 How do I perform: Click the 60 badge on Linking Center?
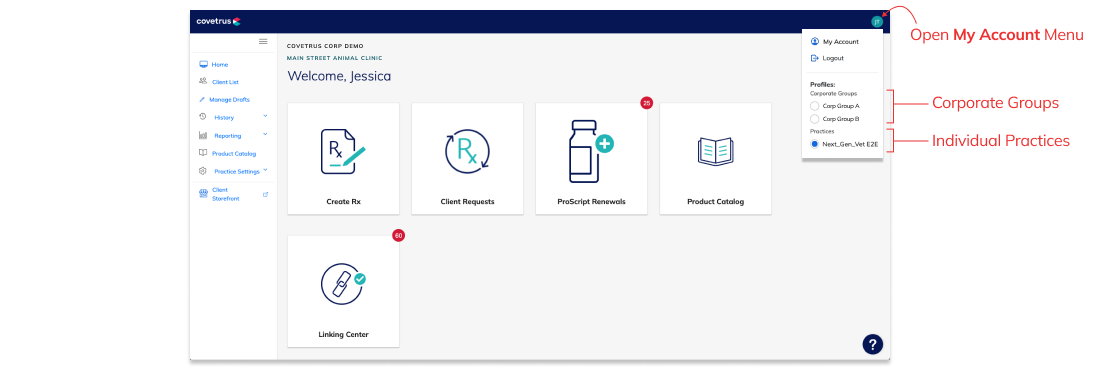coord(398,236)
